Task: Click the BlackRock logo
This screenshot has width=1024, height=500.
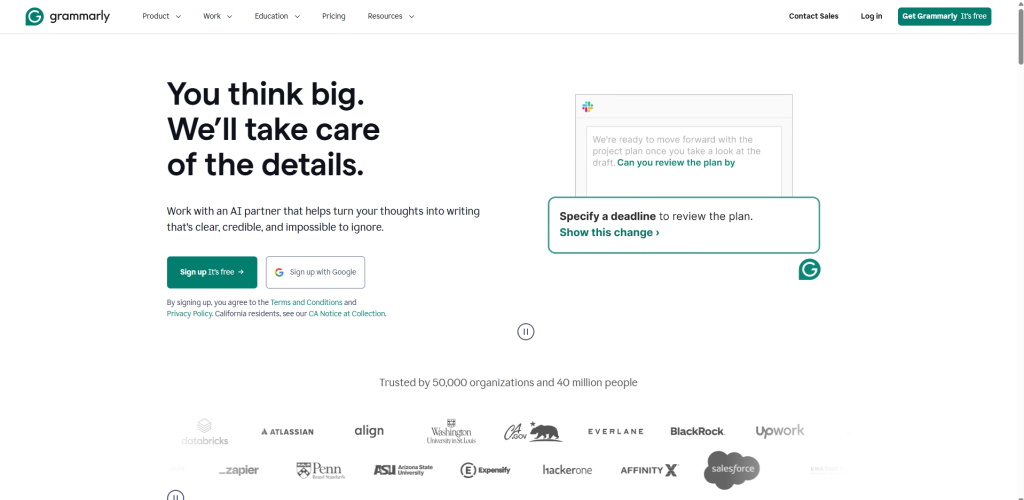Action: tap(697, 431)
